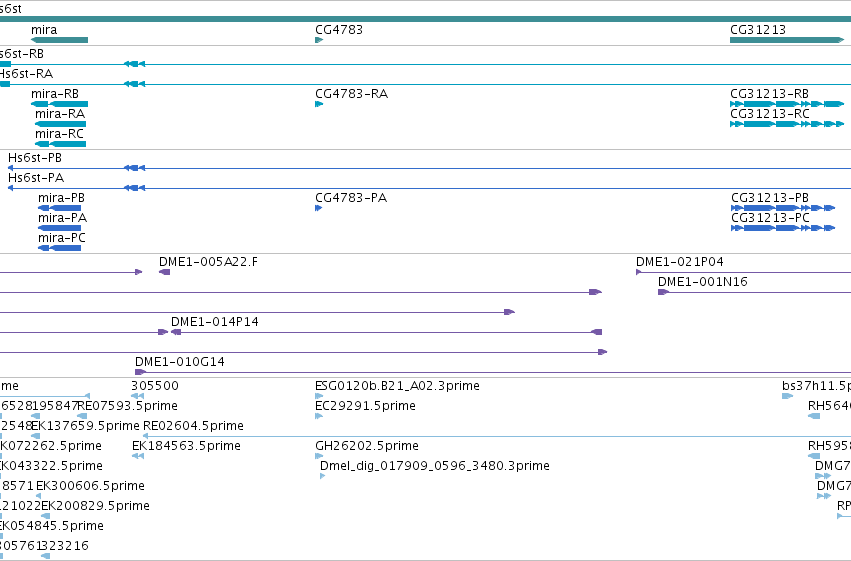The image size is (851, 561).
Task: Select the mira-RC transcript label
Action: [59, 134]
